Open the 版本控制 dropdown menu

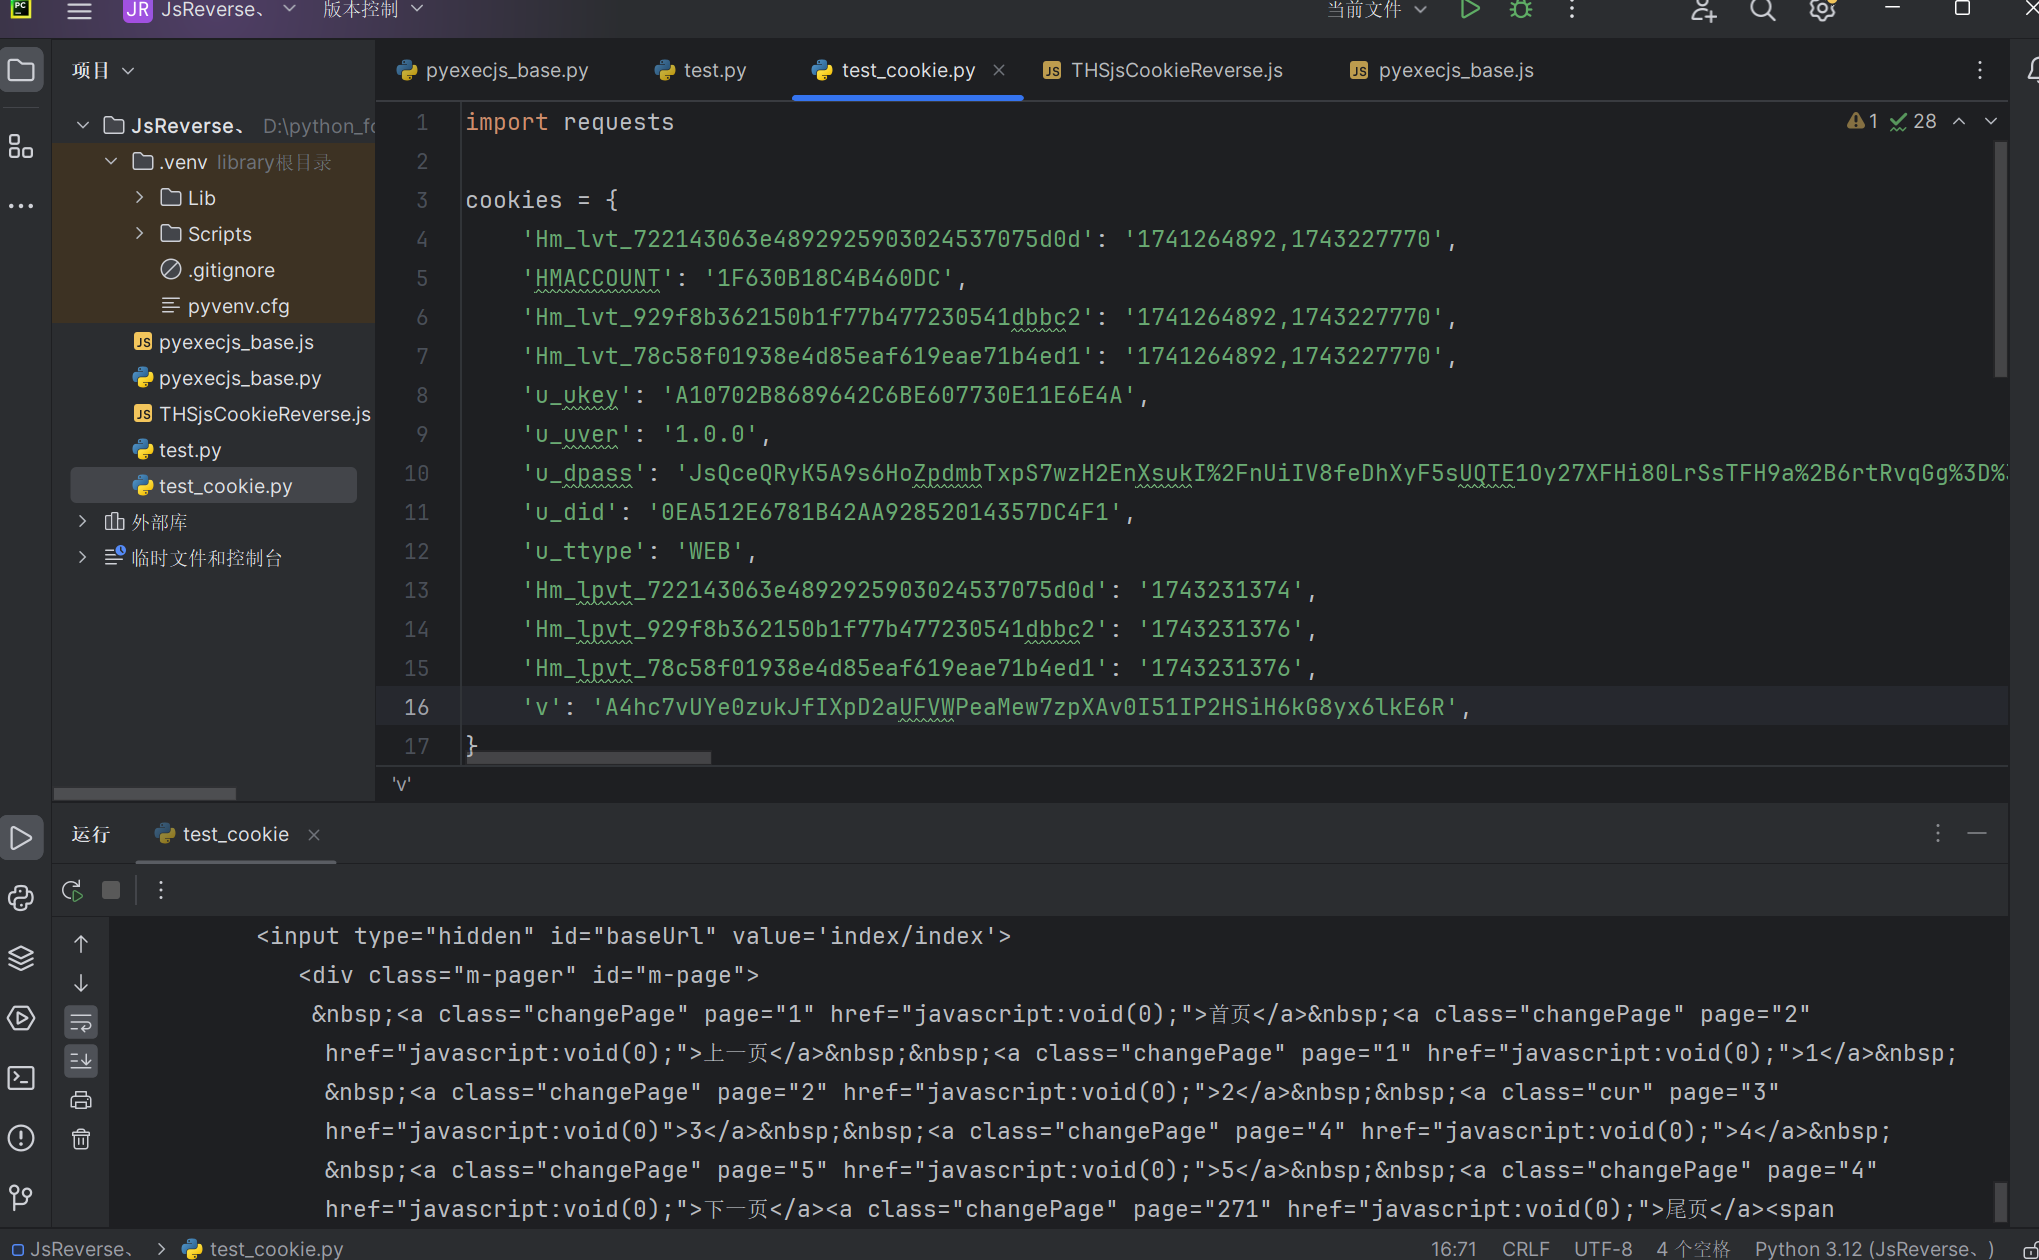pos(372,10)
